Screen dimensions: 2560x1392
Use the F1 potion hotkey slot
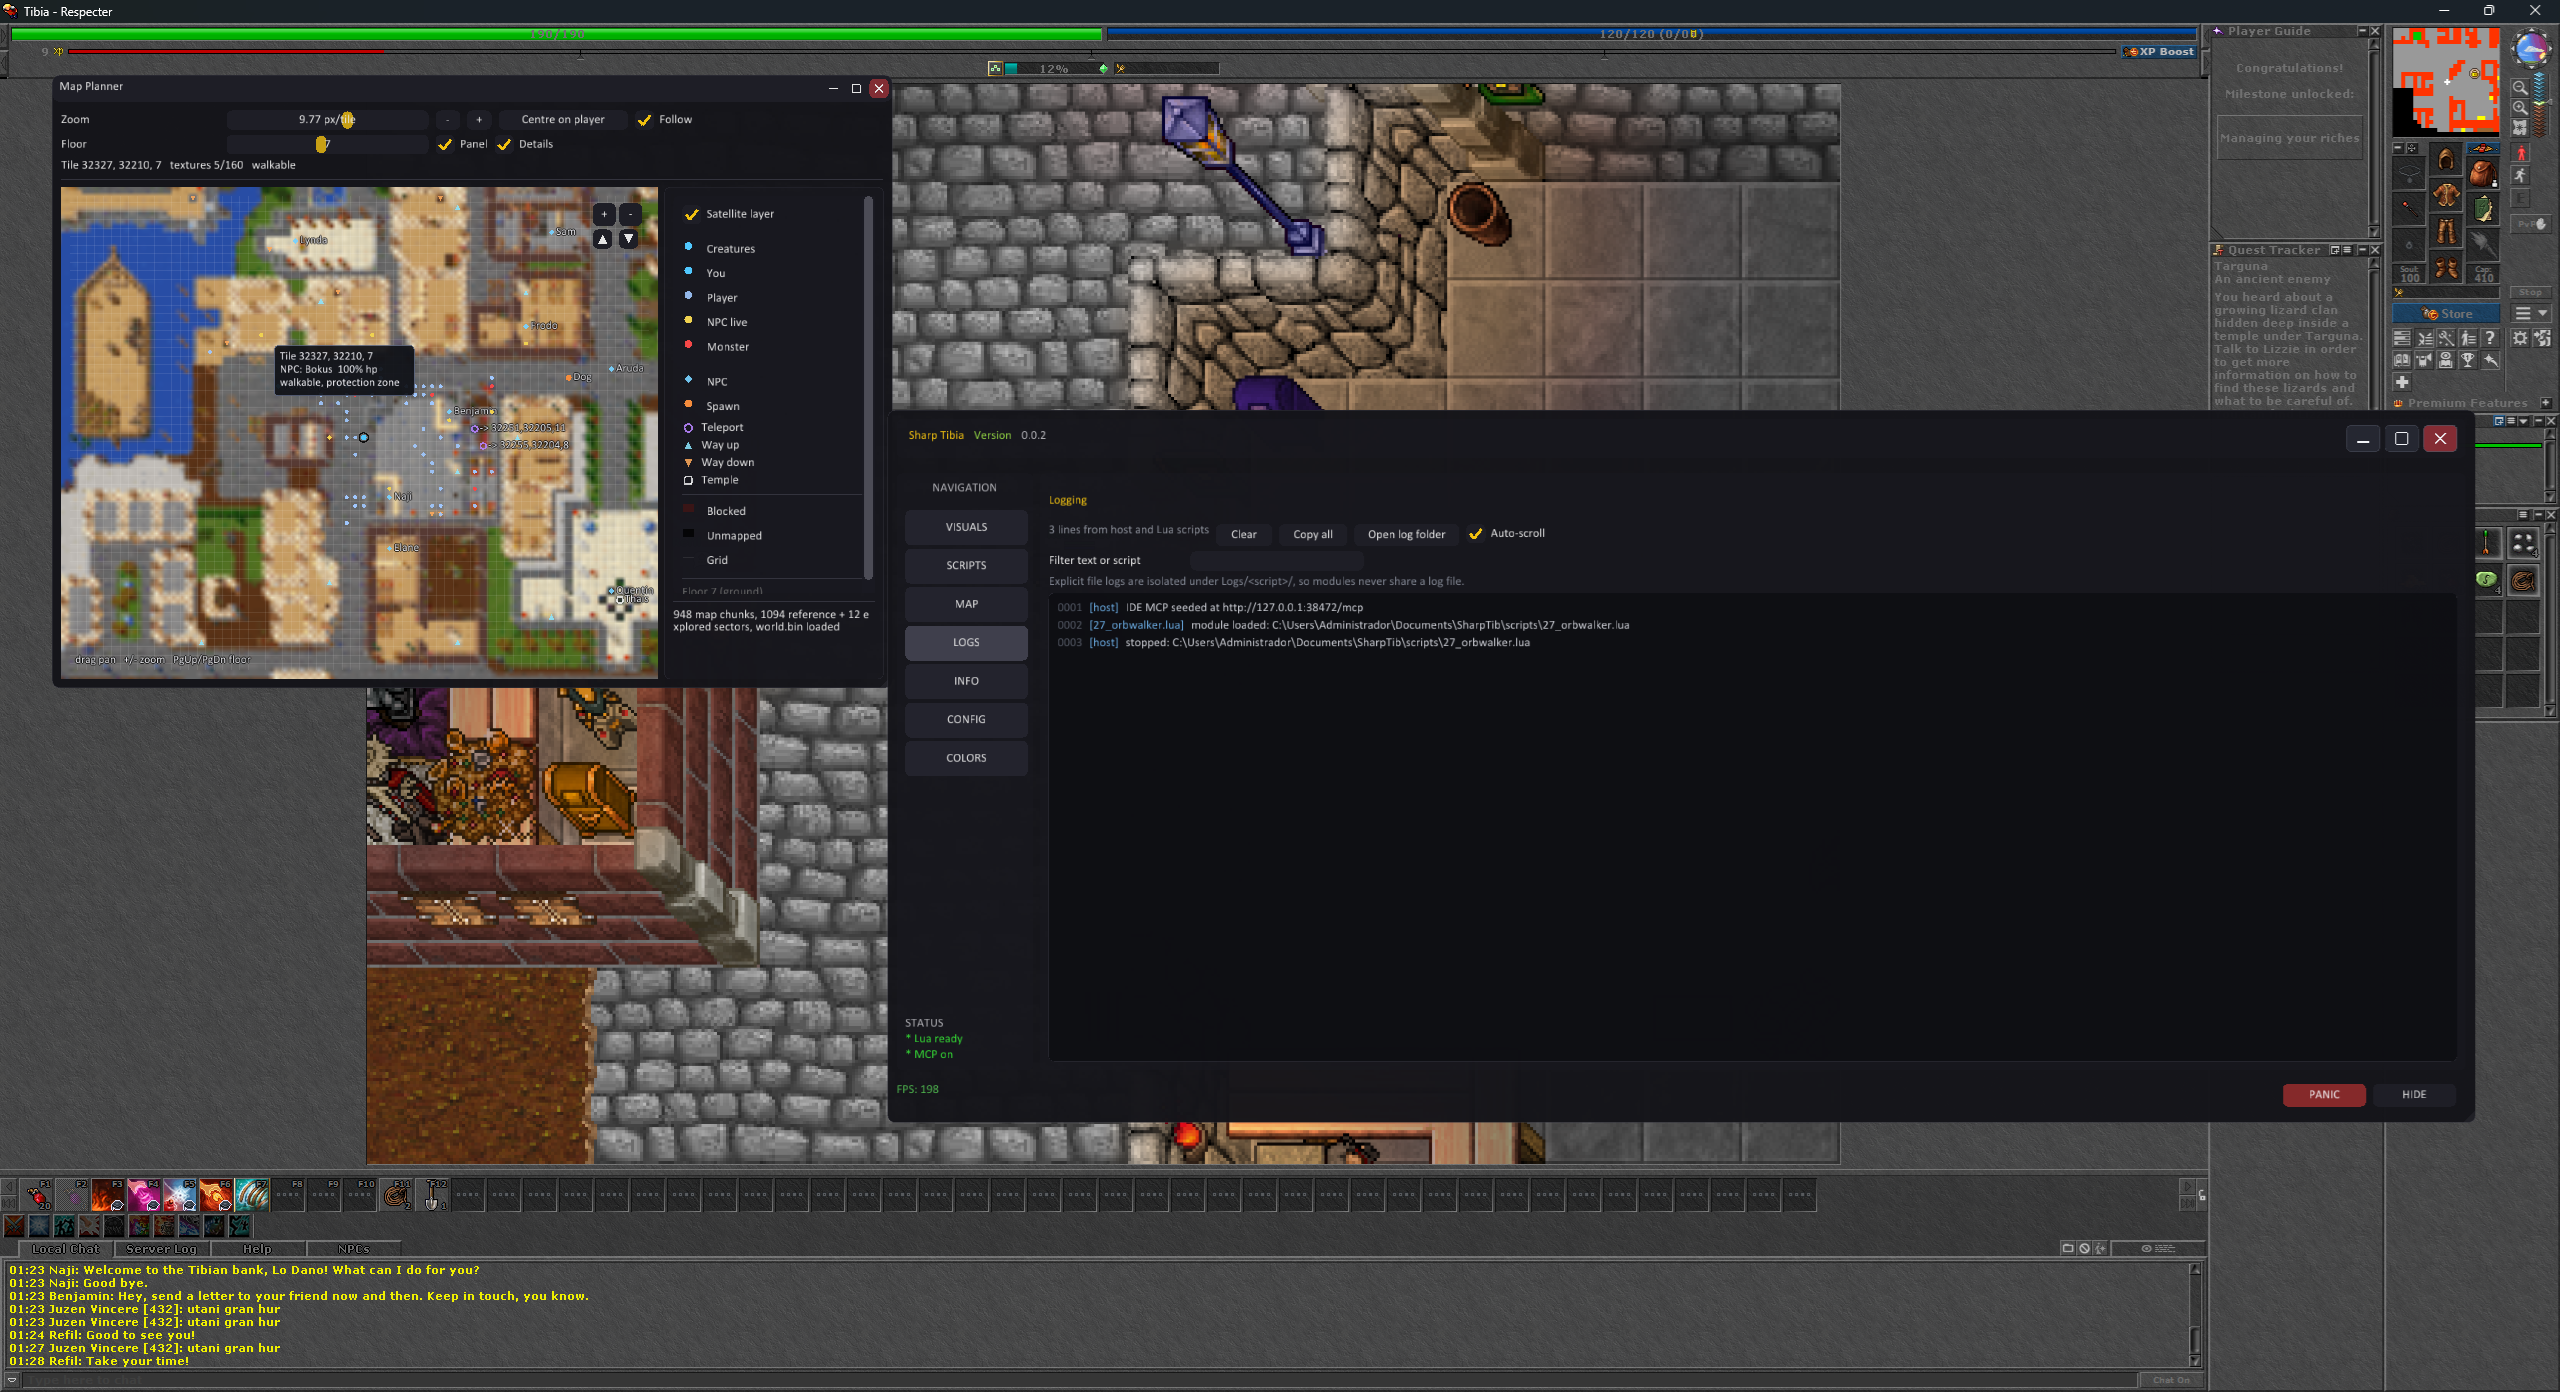coord(37,1195)
